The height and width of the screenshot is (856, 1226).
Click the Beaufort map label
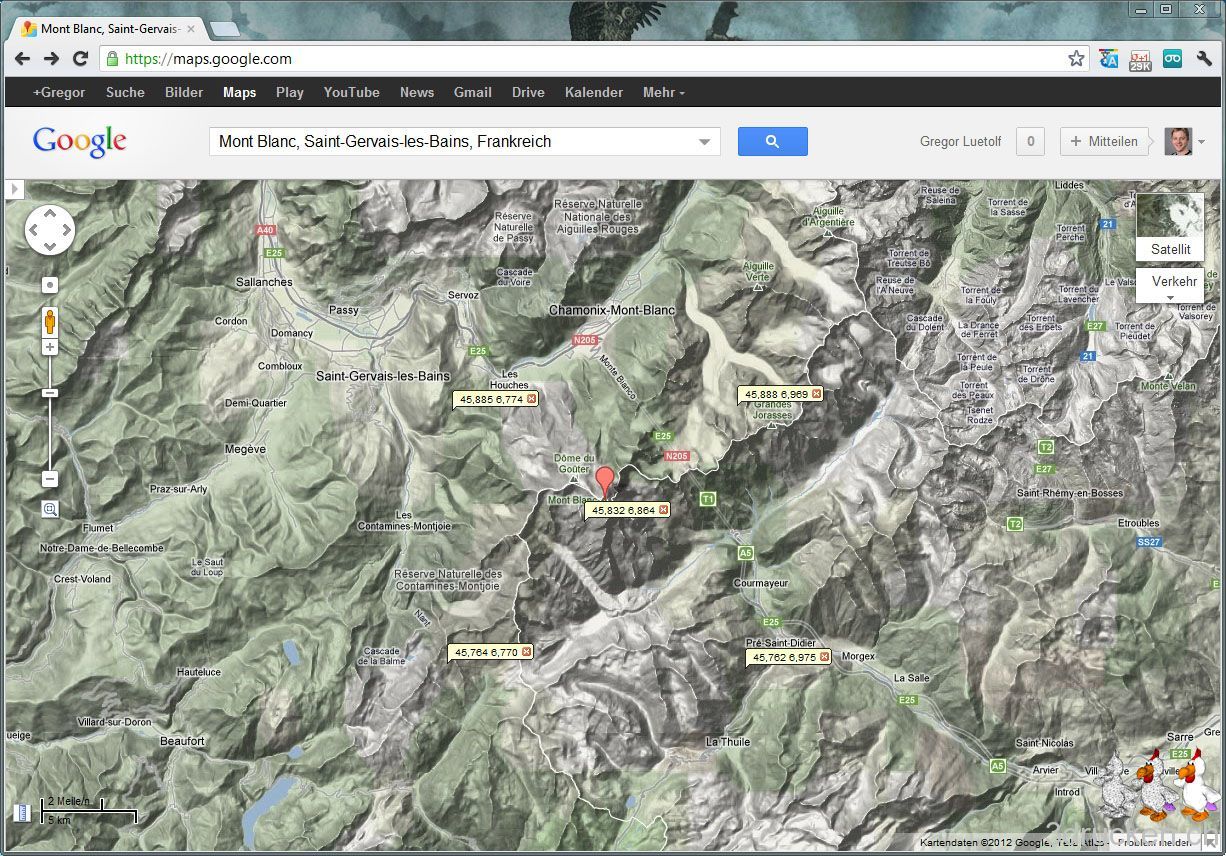(182, 741)
